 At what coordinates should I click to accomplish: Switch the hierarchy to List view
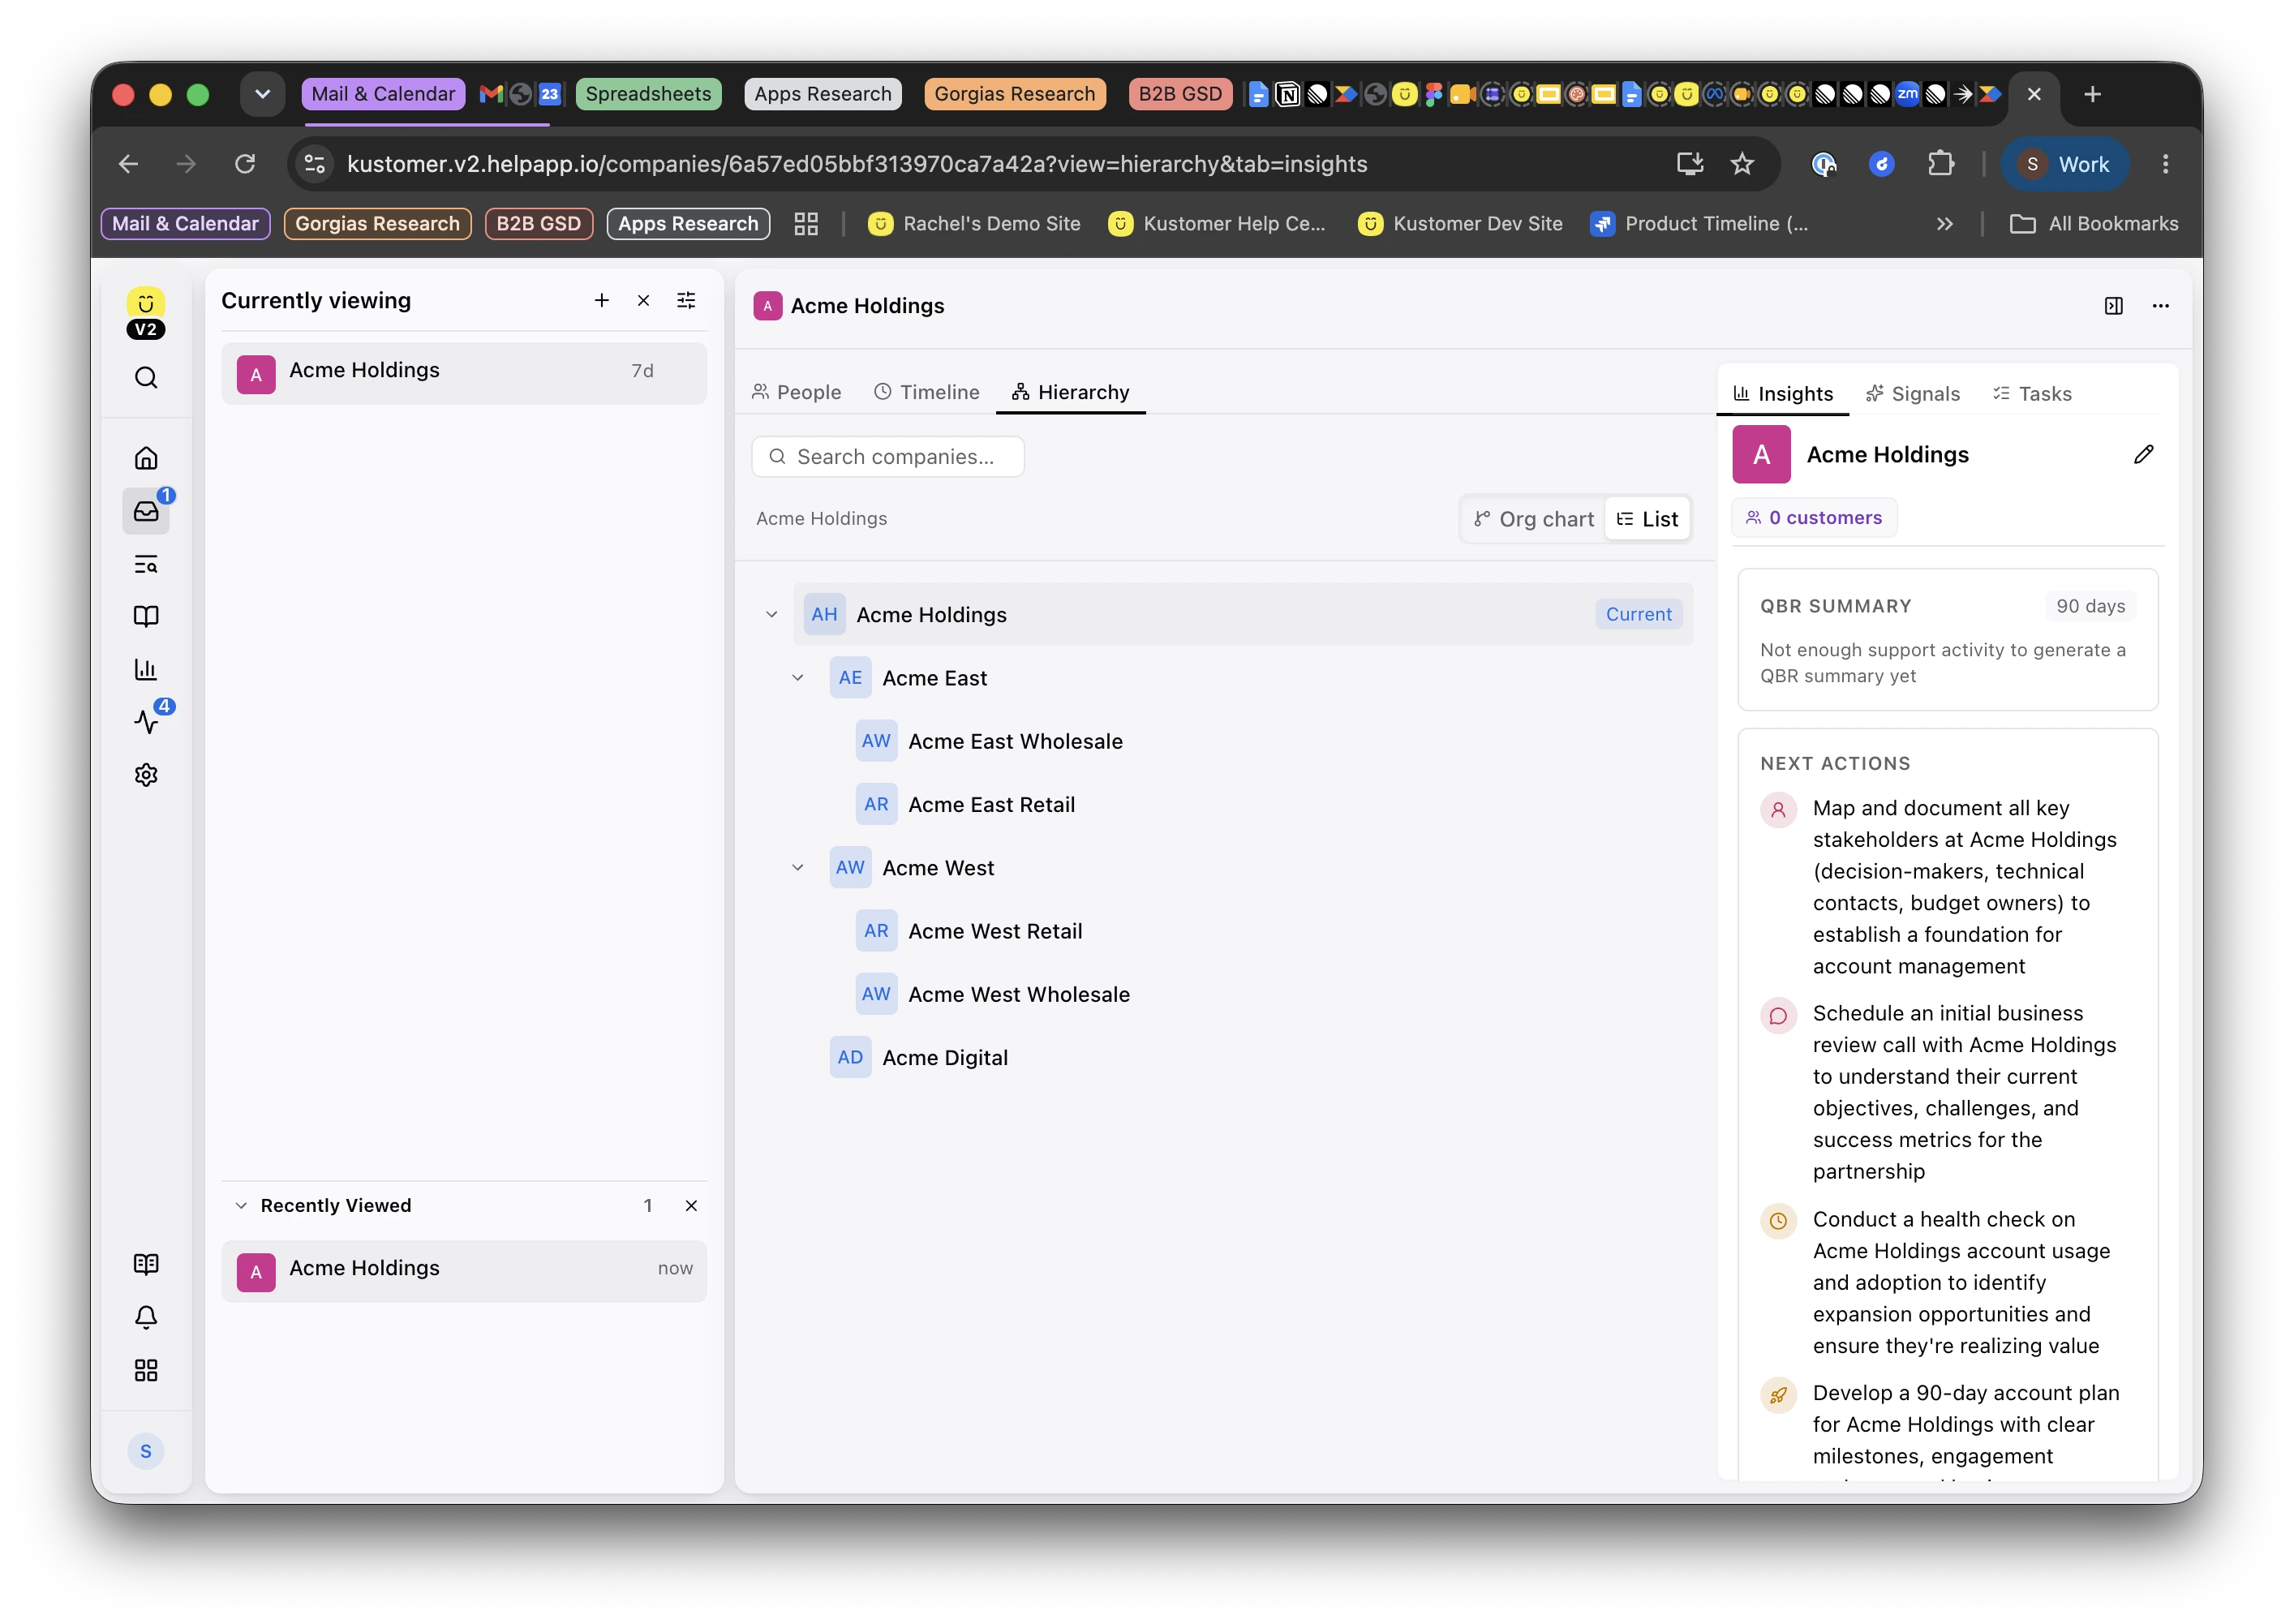(x=1647, y=519)
